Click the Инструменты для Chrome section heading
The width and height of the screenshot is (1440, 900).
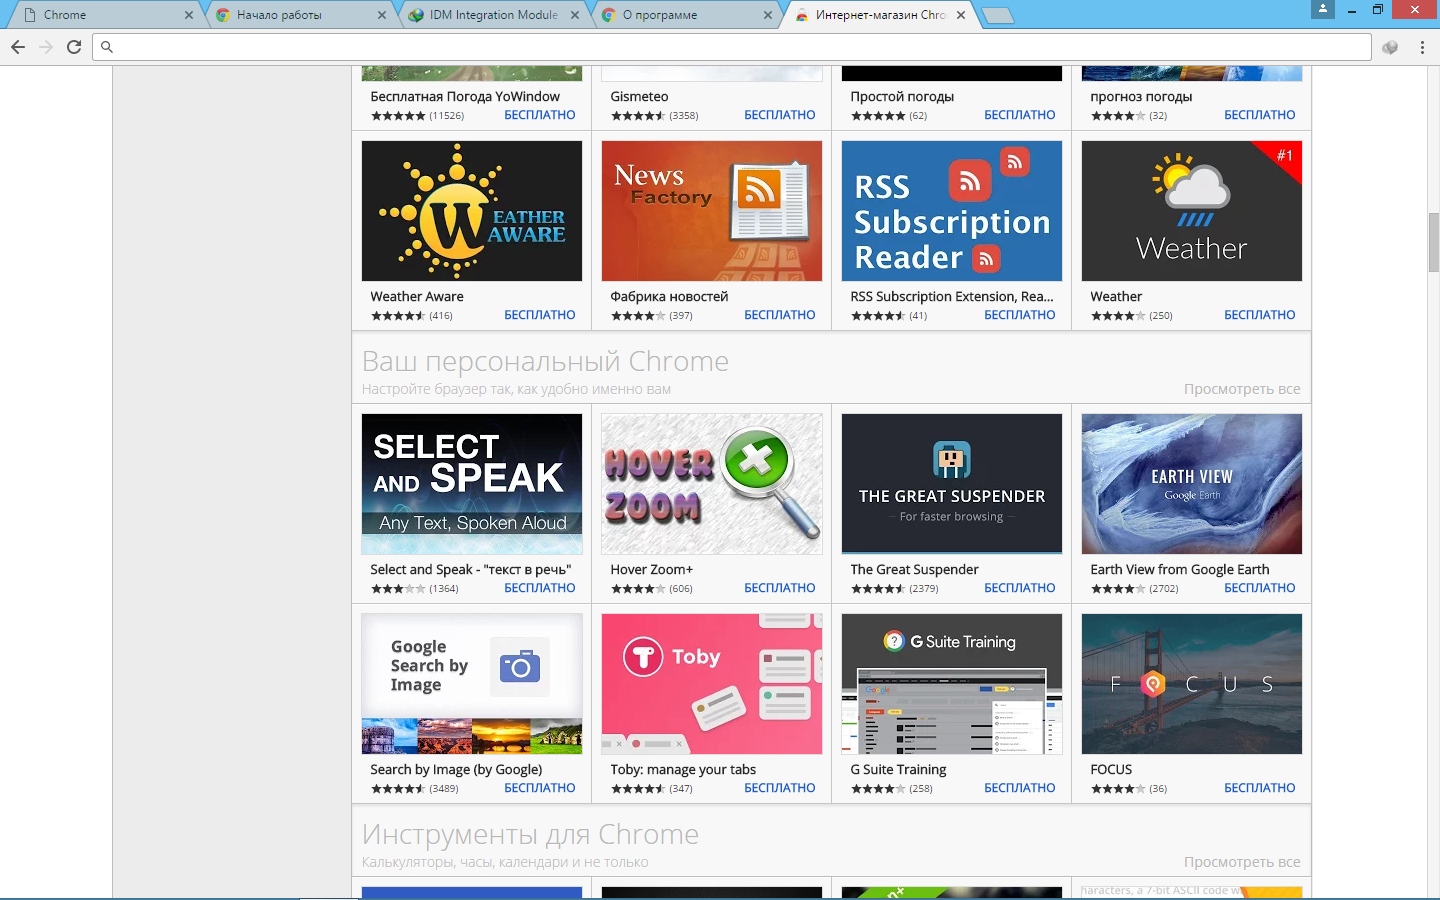(x=530, y=834)
